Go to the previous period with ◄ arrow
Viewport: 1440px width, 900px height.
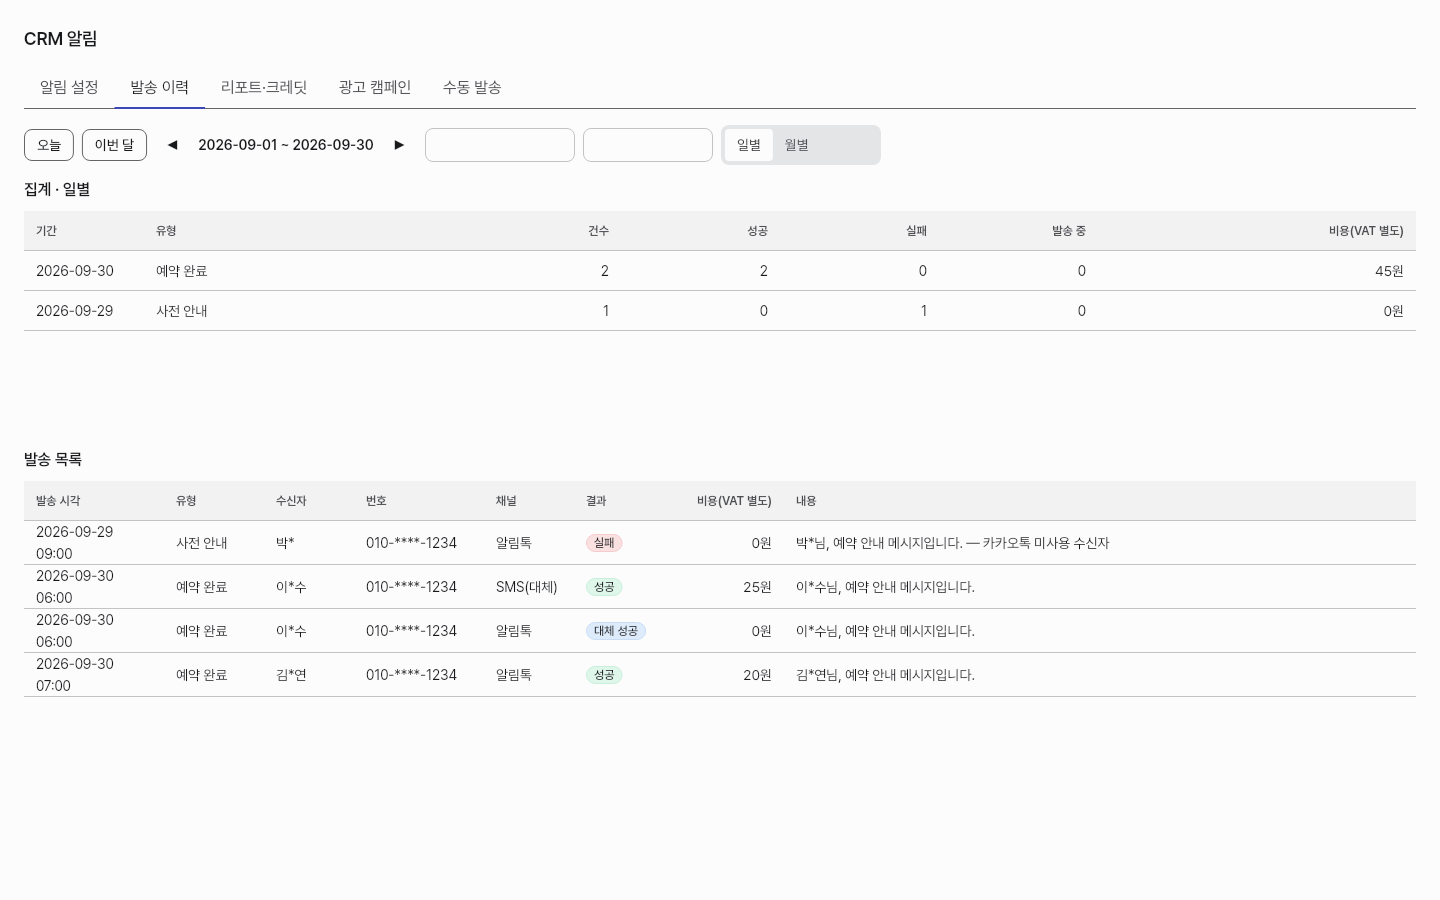[x=172, y=145]
